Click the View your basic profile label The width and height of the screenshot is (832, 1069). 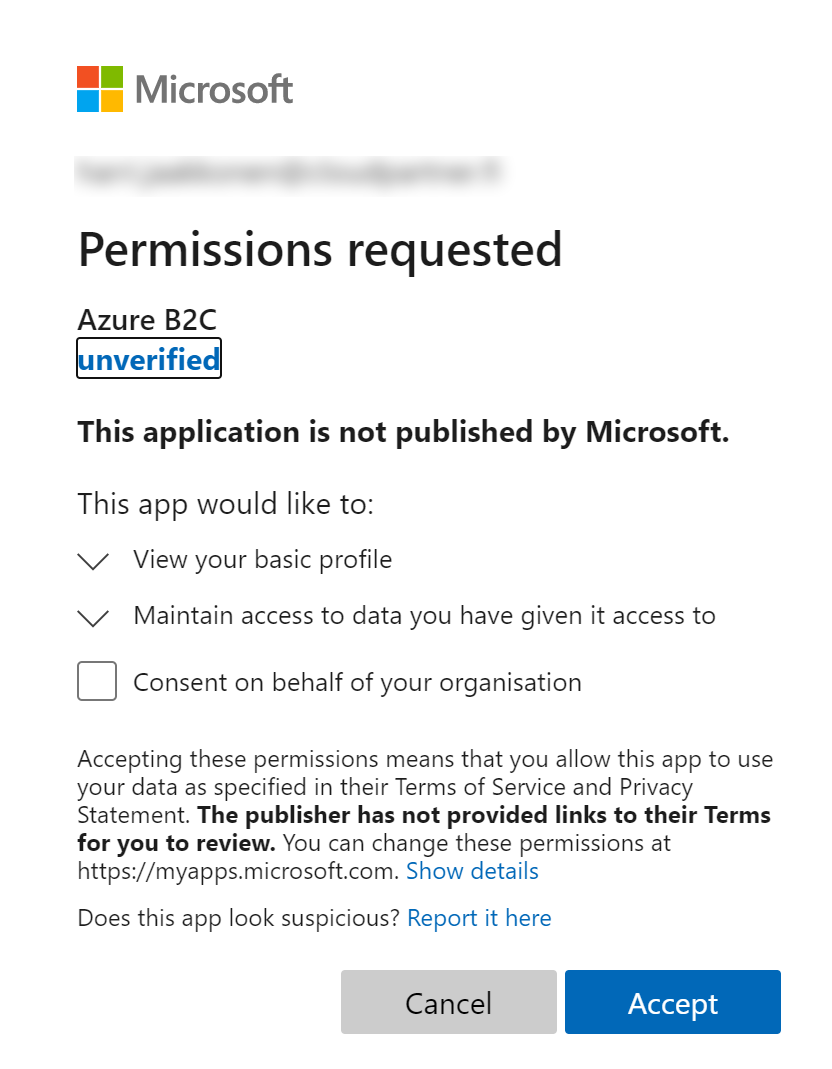[262, 559]
